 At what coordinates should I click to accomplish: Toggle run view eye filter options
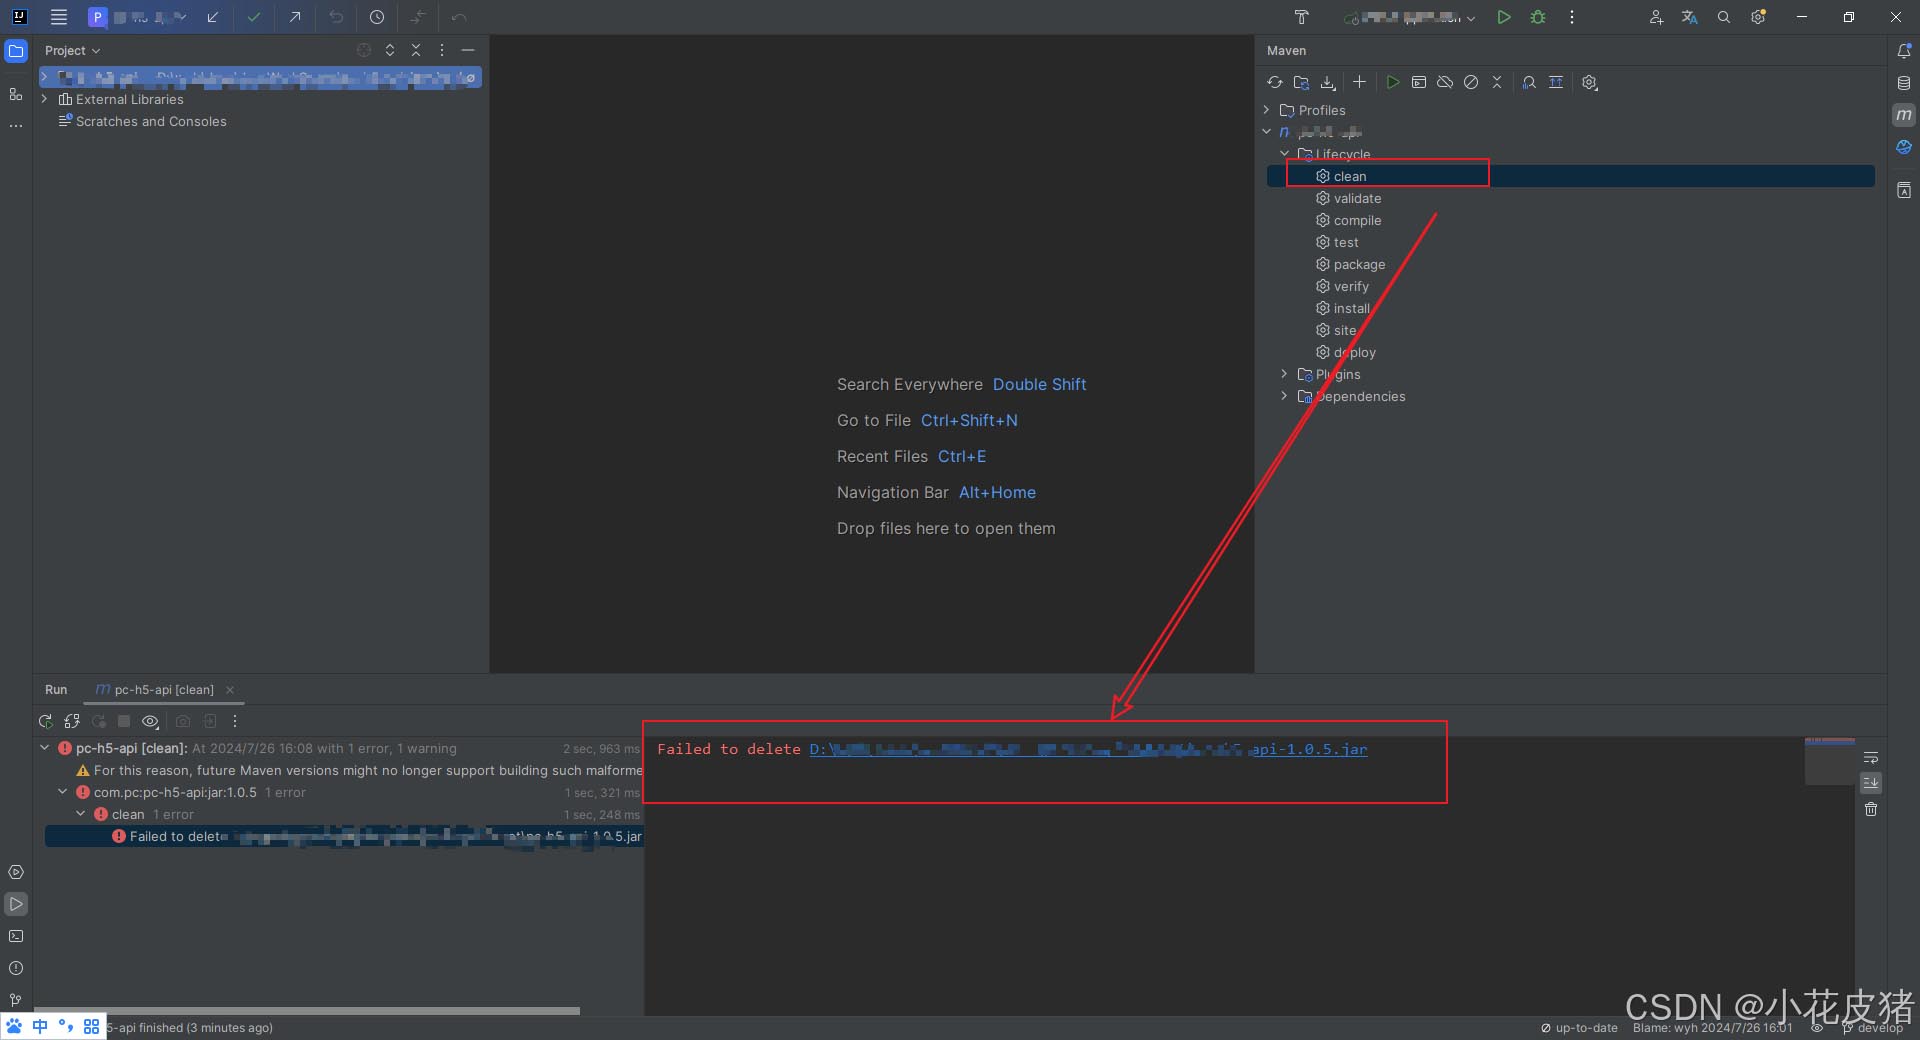150,721
